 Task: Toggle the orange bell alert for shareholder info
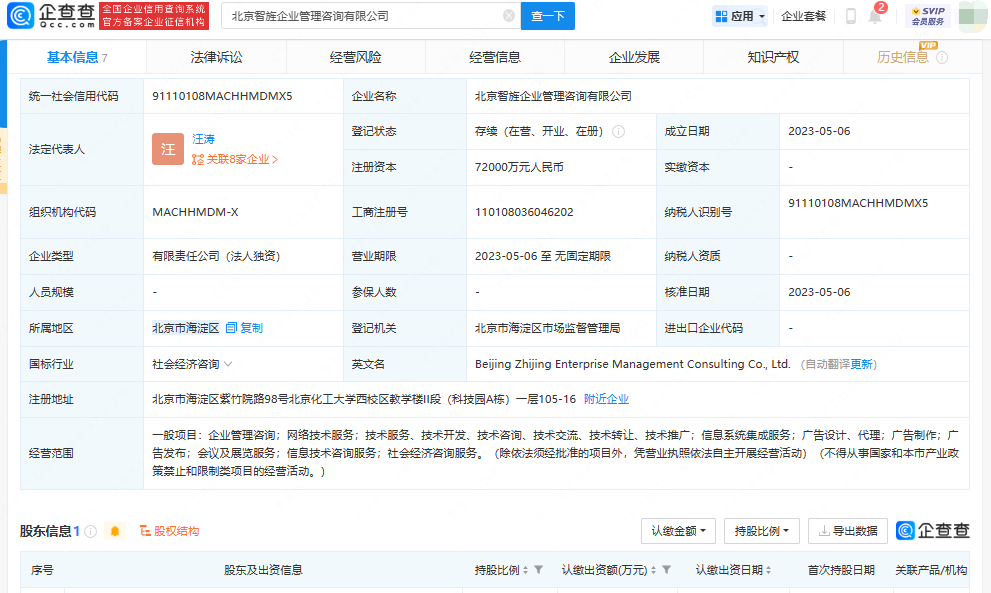click(x=115, y=531)
